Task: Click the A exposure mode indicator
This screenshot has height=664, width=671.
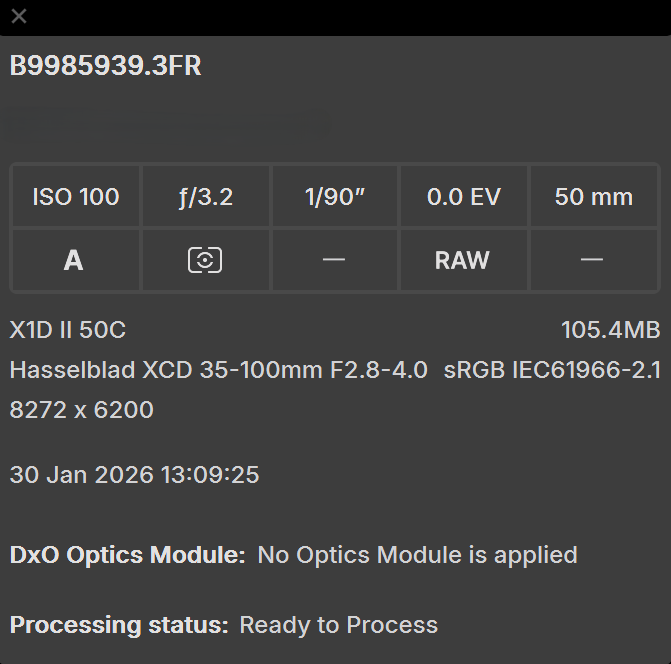Action: pos(73,260)
